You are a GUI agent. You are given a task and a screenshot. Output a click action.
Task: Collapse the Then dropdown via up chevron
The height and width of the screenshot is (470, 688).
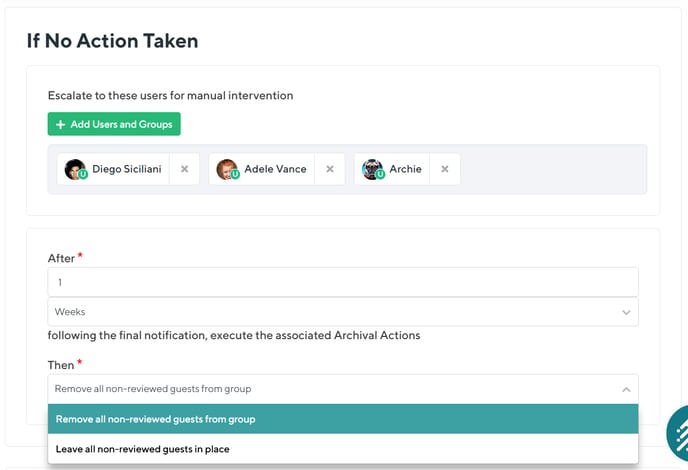tap(626, 388)
